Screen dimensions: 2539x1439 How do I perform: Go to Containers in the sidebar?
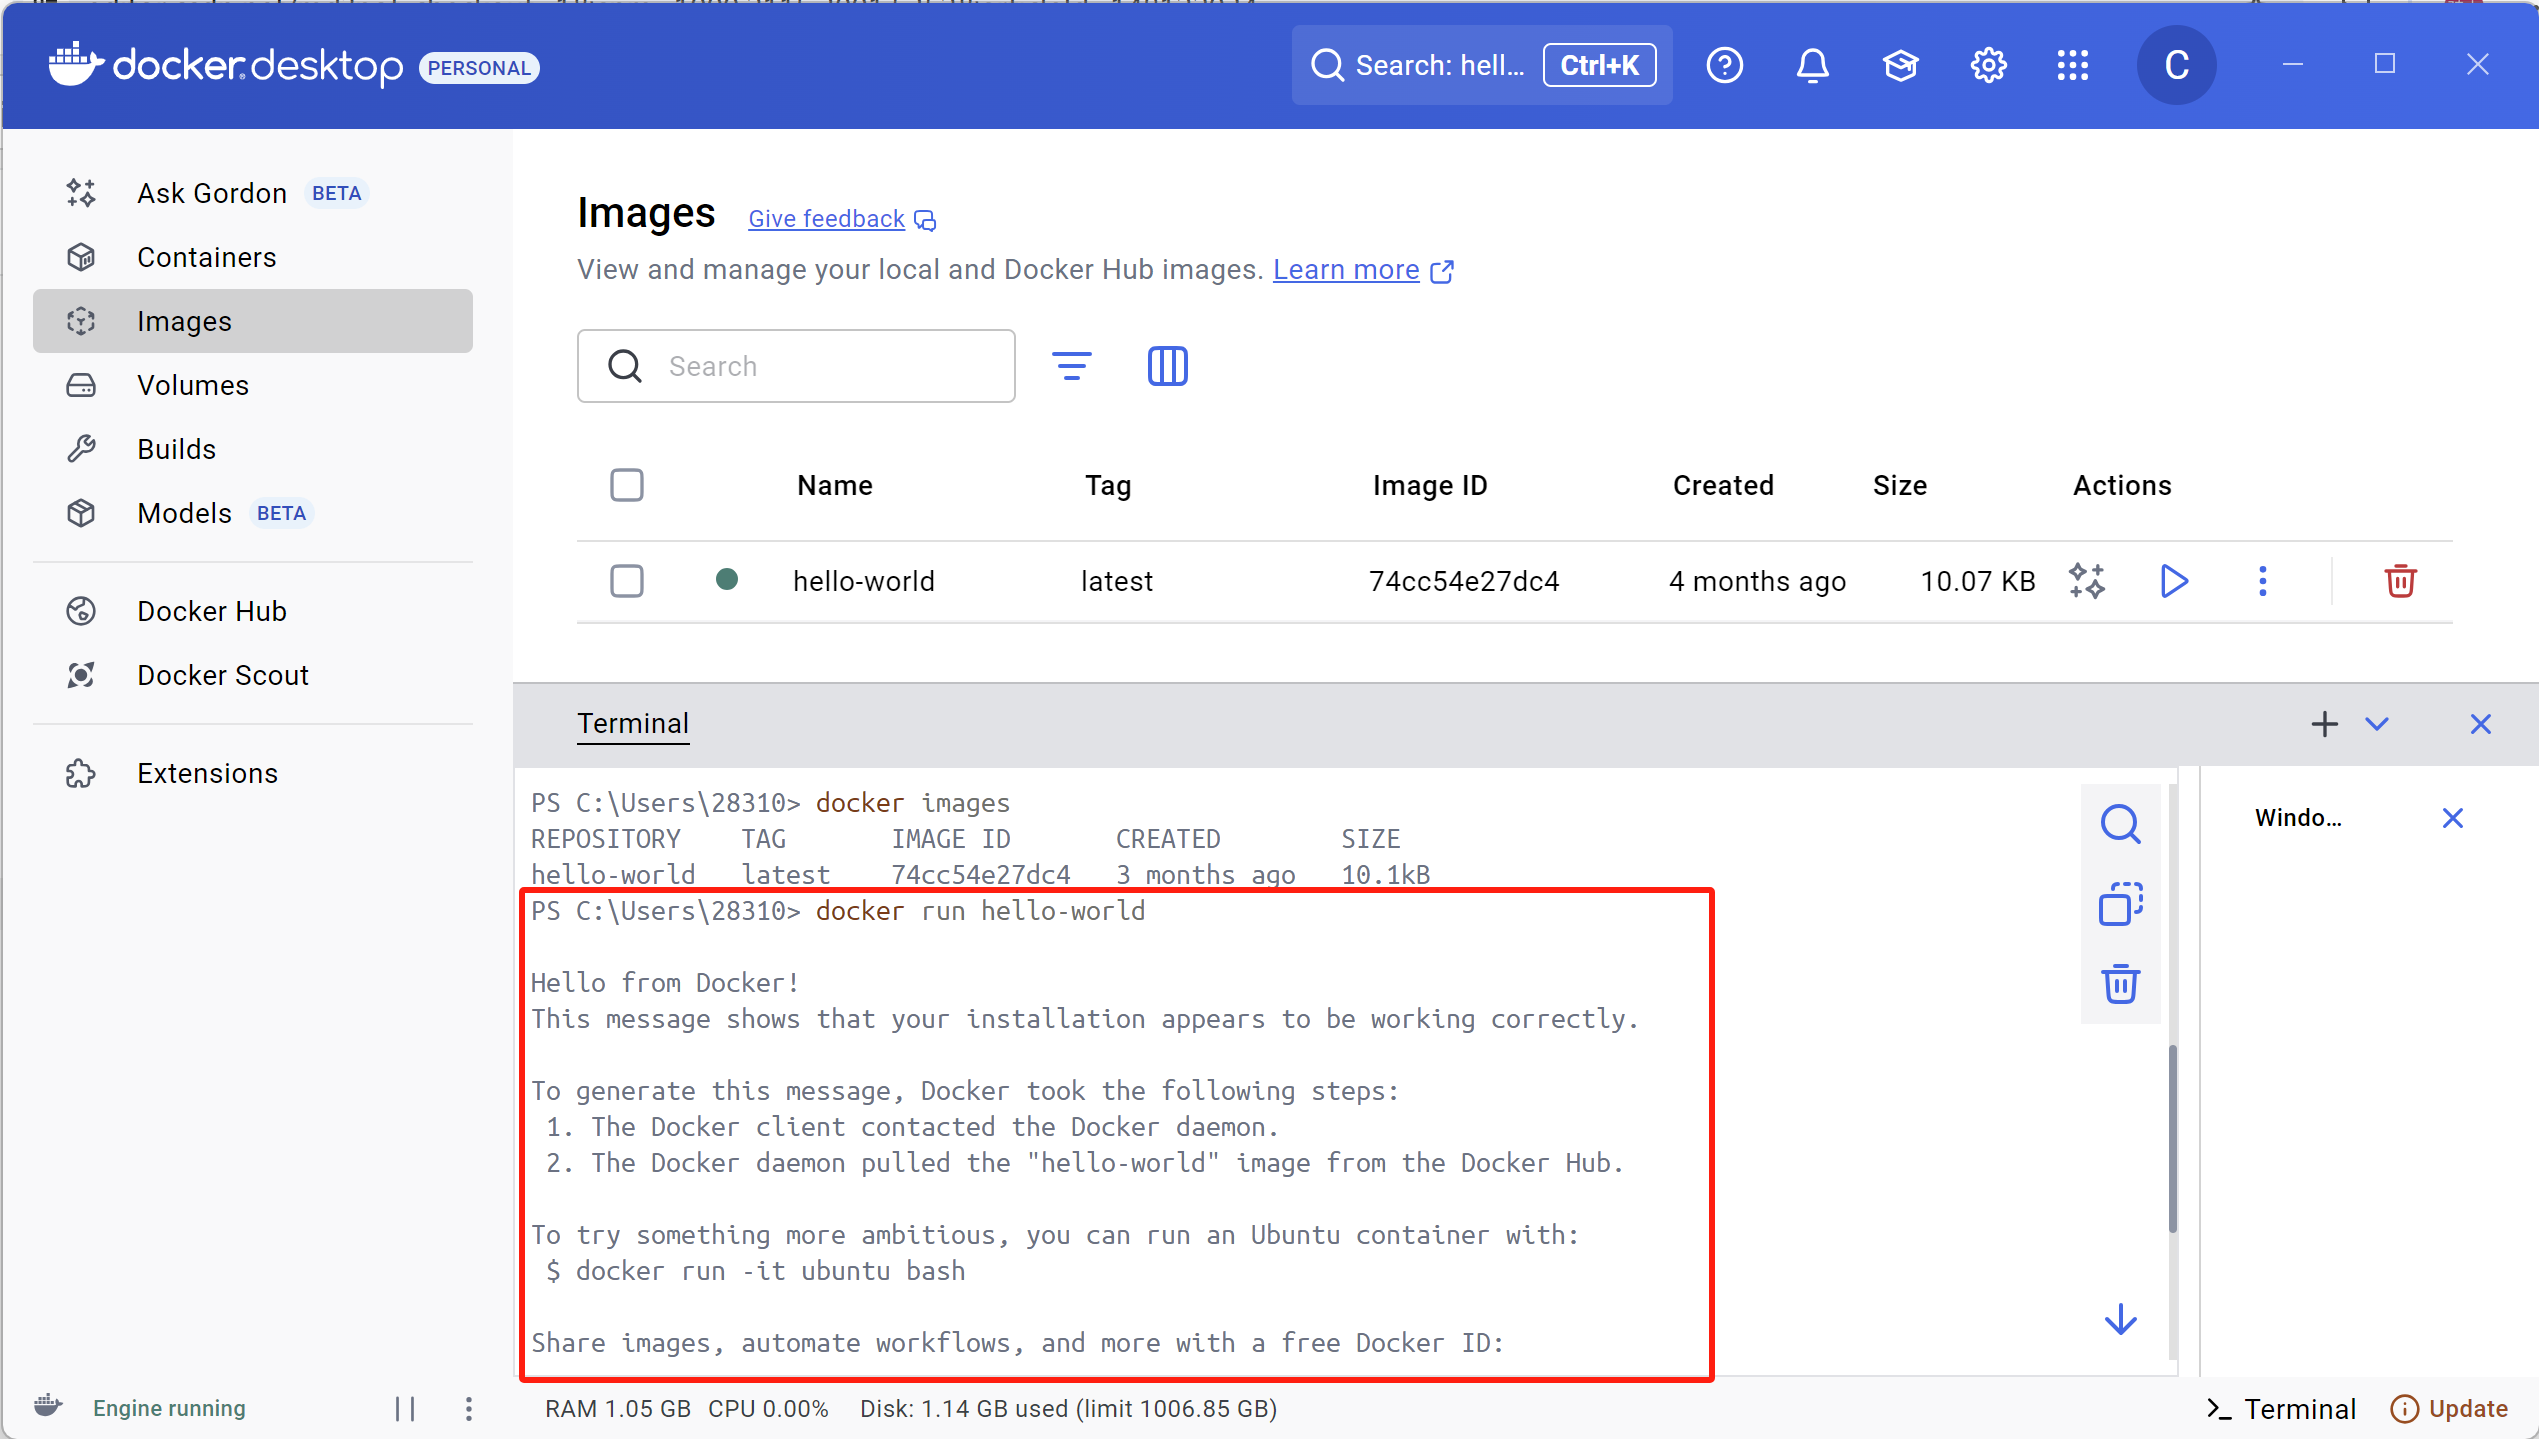pyautogui.click(x=206, y=257)
